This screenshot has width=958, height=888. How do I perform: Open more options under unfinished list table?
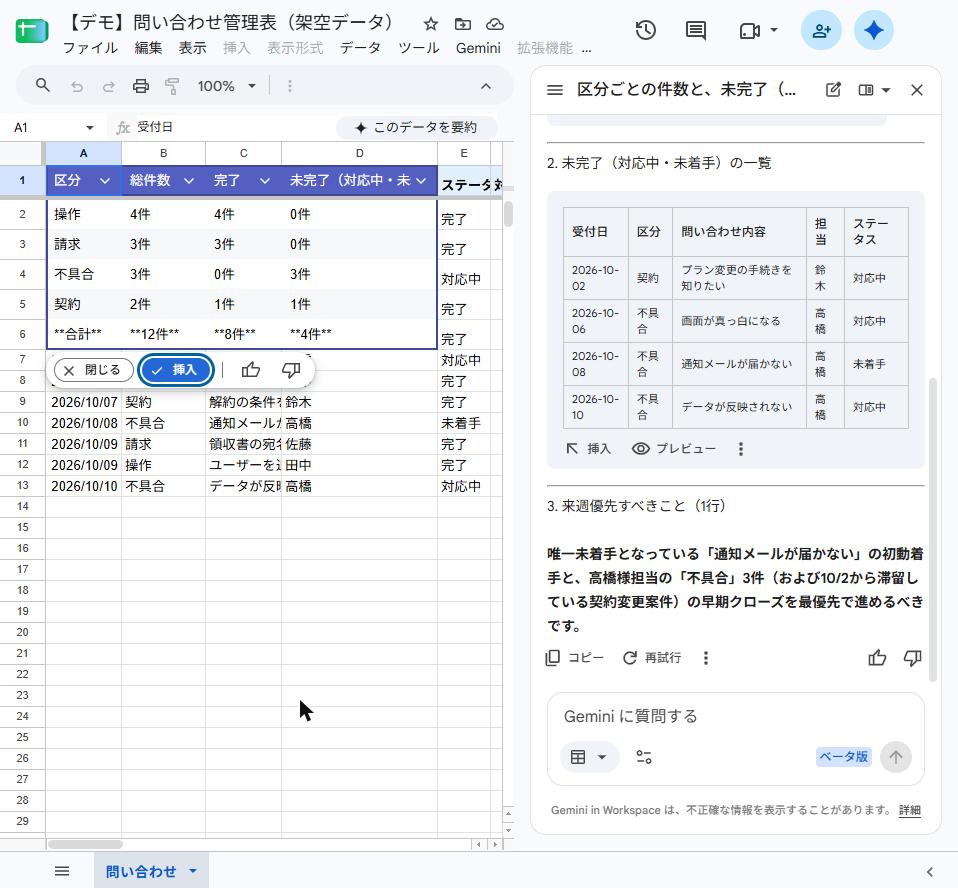[740, 449]
